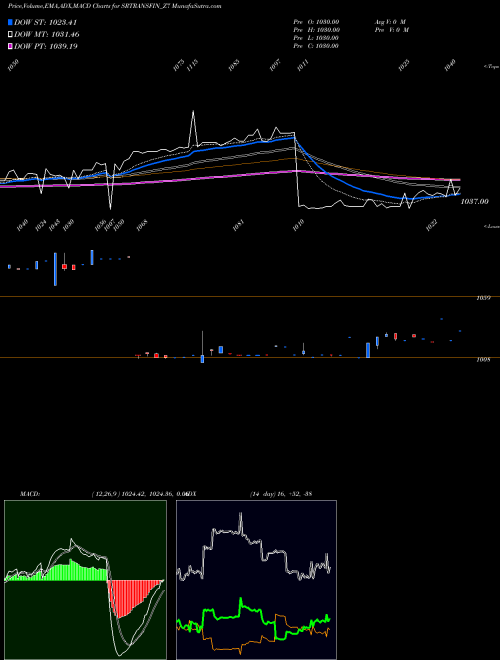Click the chart title mentioning MunafaSutra.com
The height and width of the screenshot is (660, 500).
[x=114, y=6]
